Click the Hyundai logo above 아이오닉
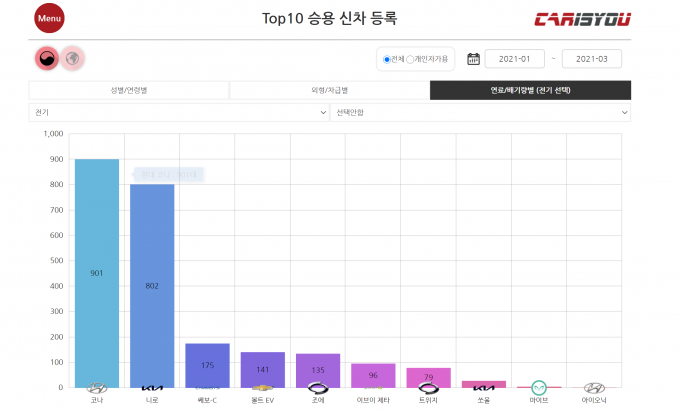Viewport: 680px width, 412px height. click(593, 388)
